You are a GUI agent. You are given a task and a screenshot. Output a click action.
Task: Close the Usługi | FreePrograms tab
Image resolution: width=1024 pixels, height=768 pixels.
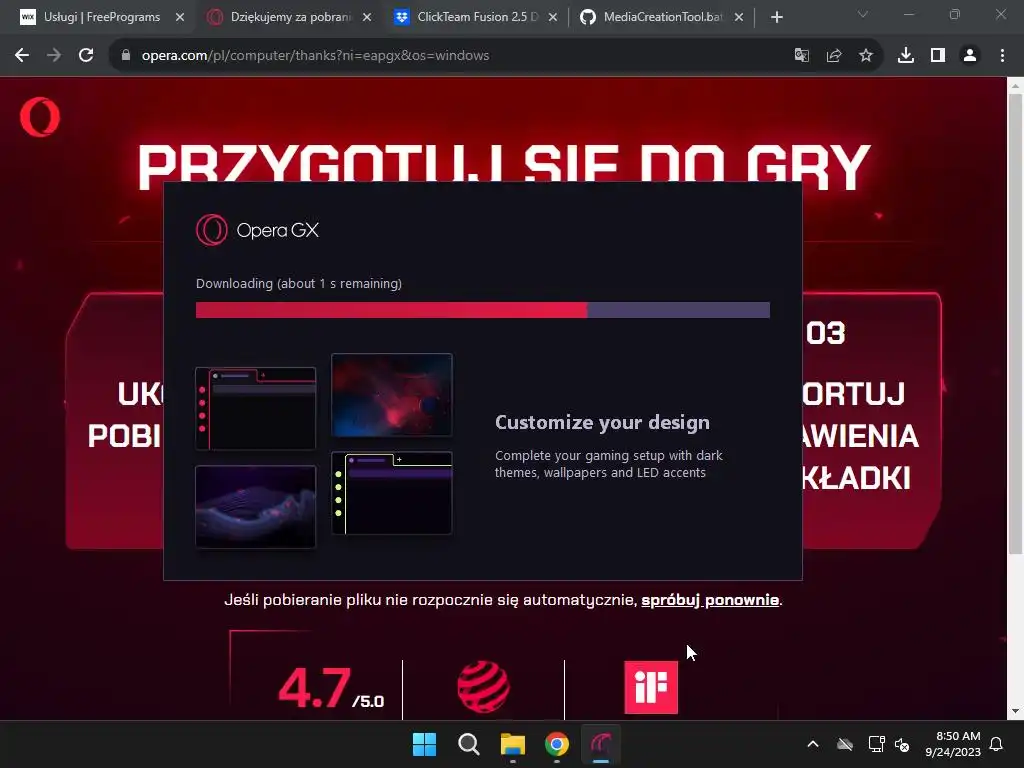pos(180,17)
